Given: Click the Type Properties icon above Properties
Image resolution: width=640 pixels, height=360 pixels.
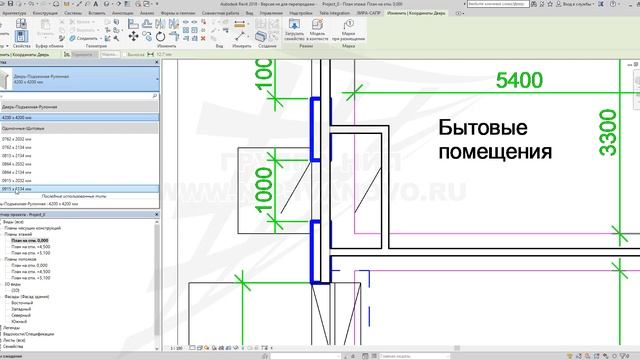Looking at the screenshot, I should [x=21, y=23].
